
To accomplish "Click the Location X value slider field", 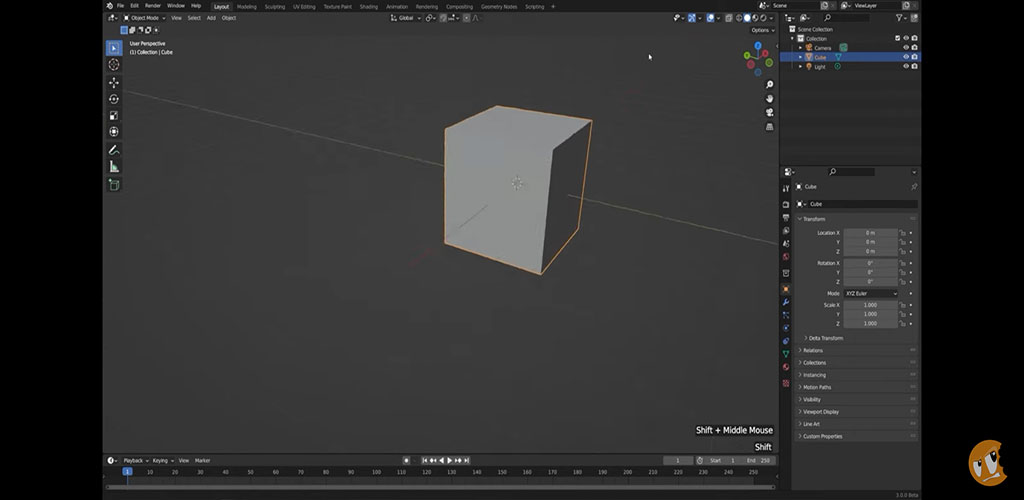I will point(870,233).
